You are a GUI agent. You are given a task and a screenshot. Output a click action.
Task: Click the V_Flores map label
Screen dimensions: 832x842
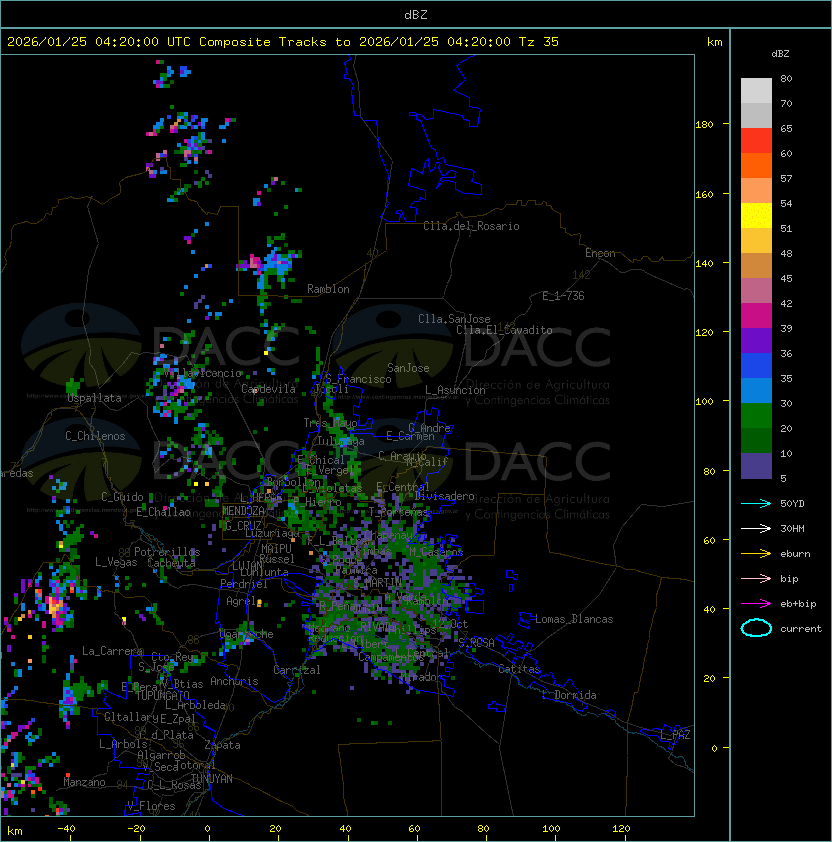tap(151, 806)
